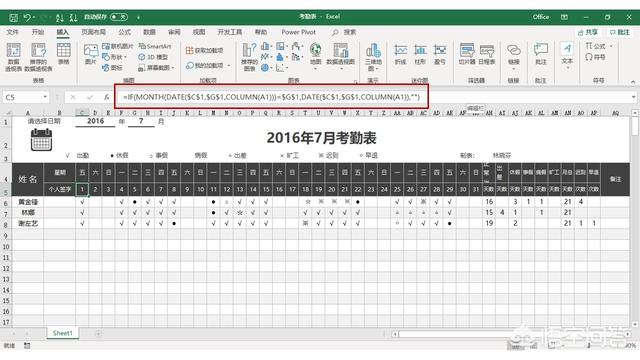Insert a Win/Loss sparkline (盈亏)
Screen dimensions: 640x360
click(x=440, y=54)
